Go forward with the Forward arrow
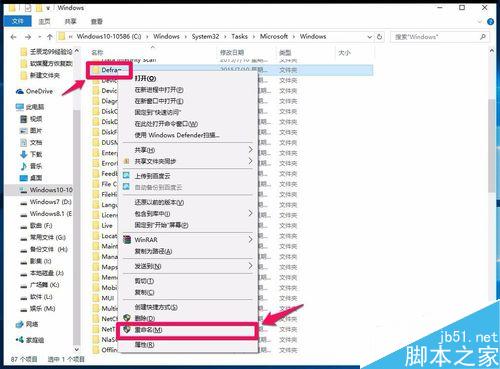Viewport: 500px width, 369px height. [x=28, y=37]
